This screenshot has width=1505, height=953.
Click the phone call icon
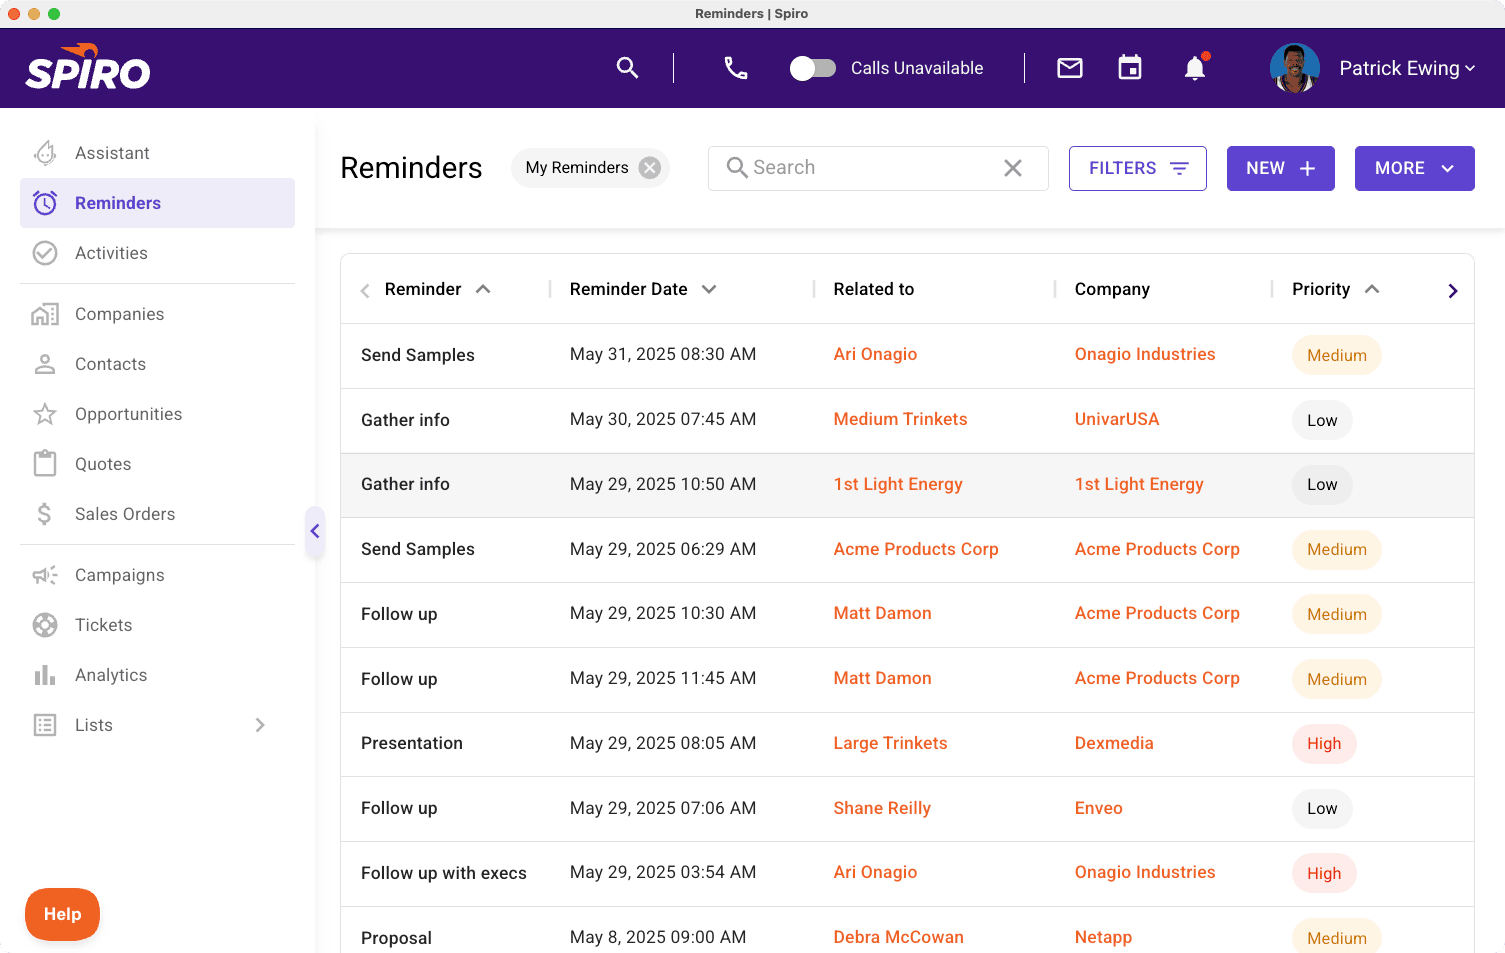[736, 68]
